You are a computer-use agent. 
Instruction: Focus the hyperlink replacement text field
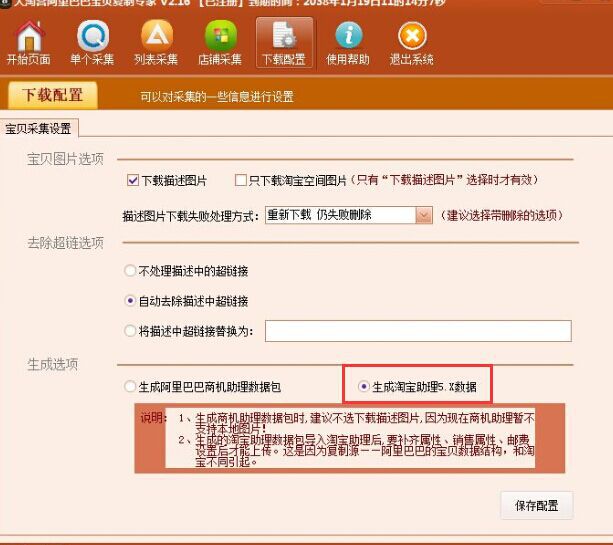pos(418,331)
